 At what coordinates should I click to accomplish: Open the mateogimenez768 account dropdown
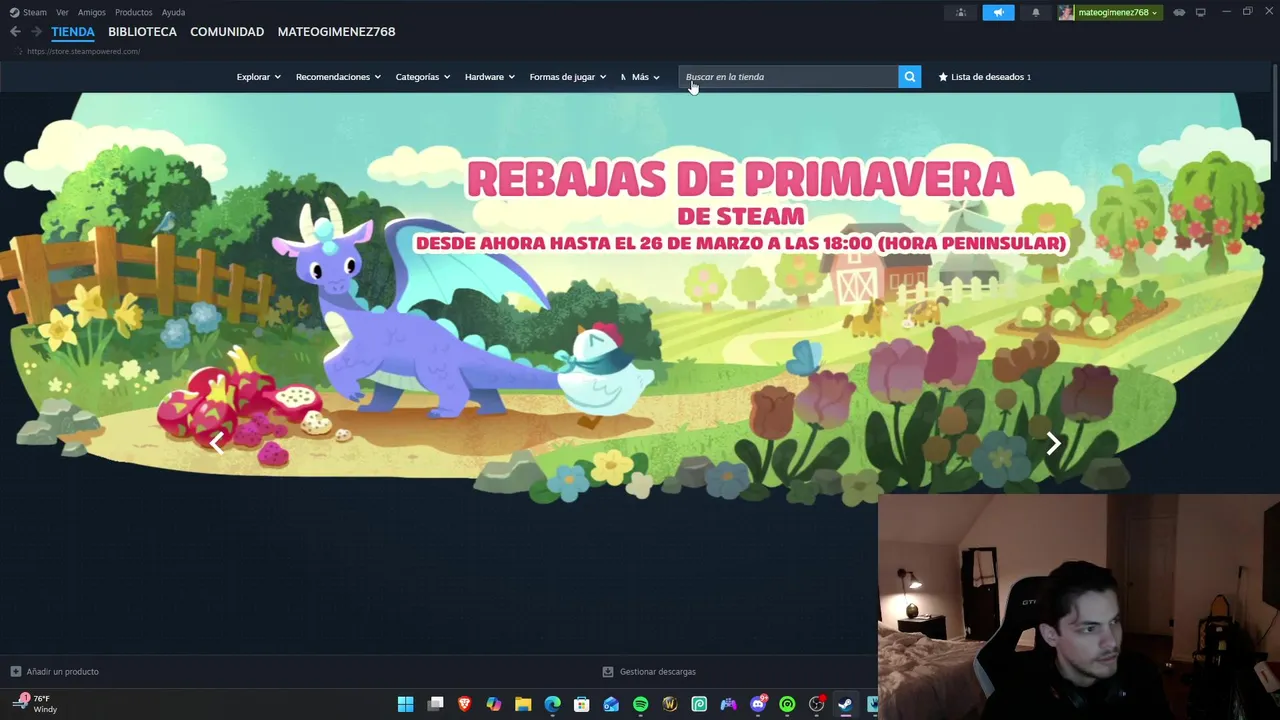pyautogui.click(x=1118, y=12)
